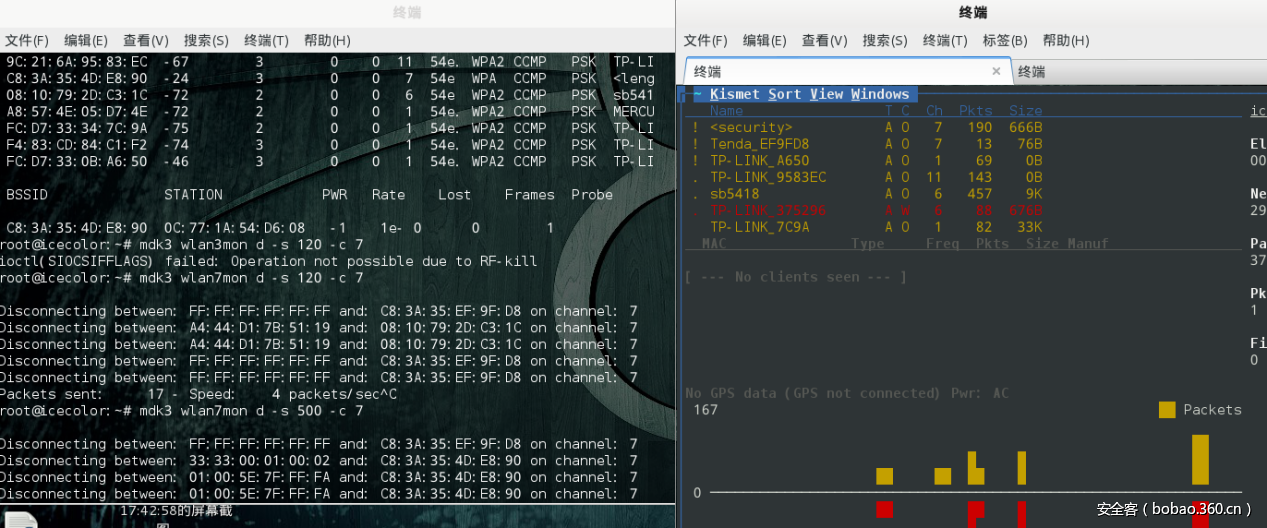This screenshot has width=1267, height=528.
Task: Select the <security> network row
Action: pos(751,127)
